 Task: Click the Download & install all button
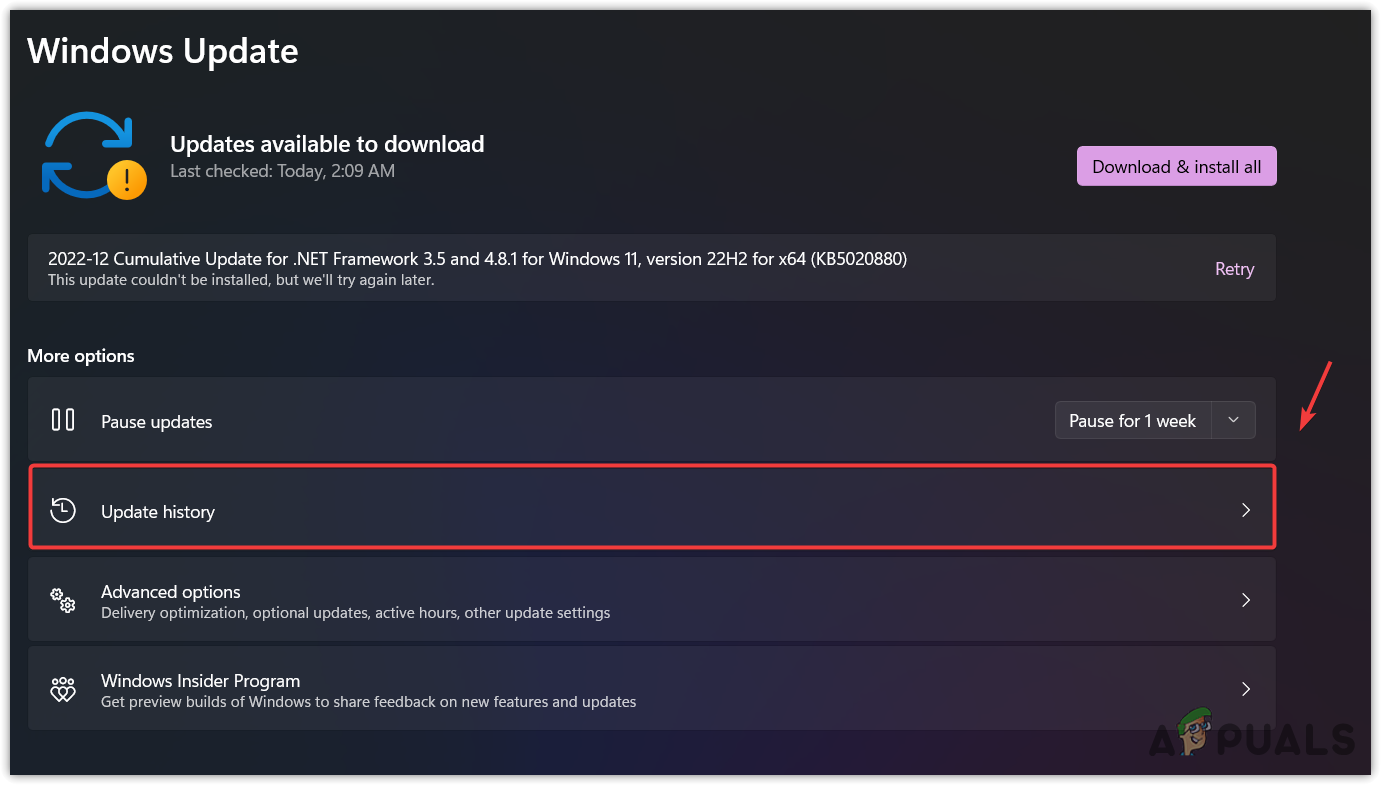(1176, 165)
